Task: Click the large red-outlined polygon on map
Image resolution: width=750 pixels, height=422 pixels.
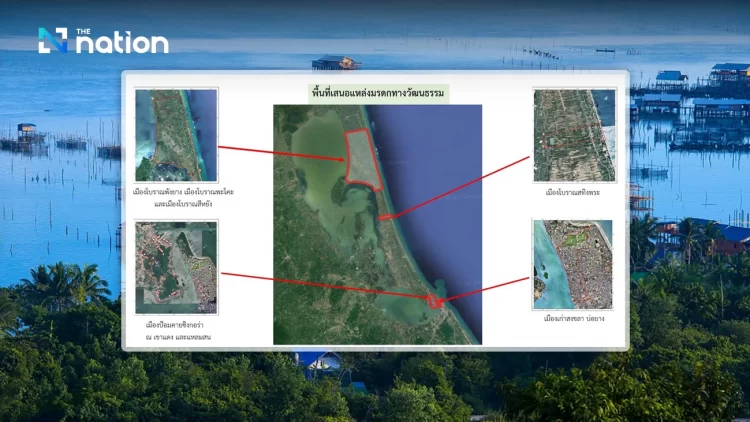Action: [x=361, y=157]
